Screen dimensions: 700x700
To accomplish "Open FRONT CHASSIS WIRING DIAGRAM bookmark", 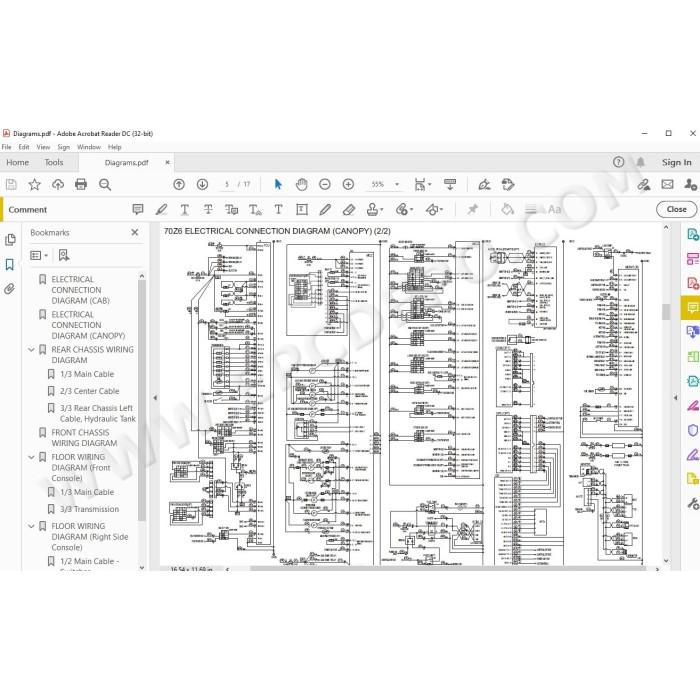I will [84, 438].
